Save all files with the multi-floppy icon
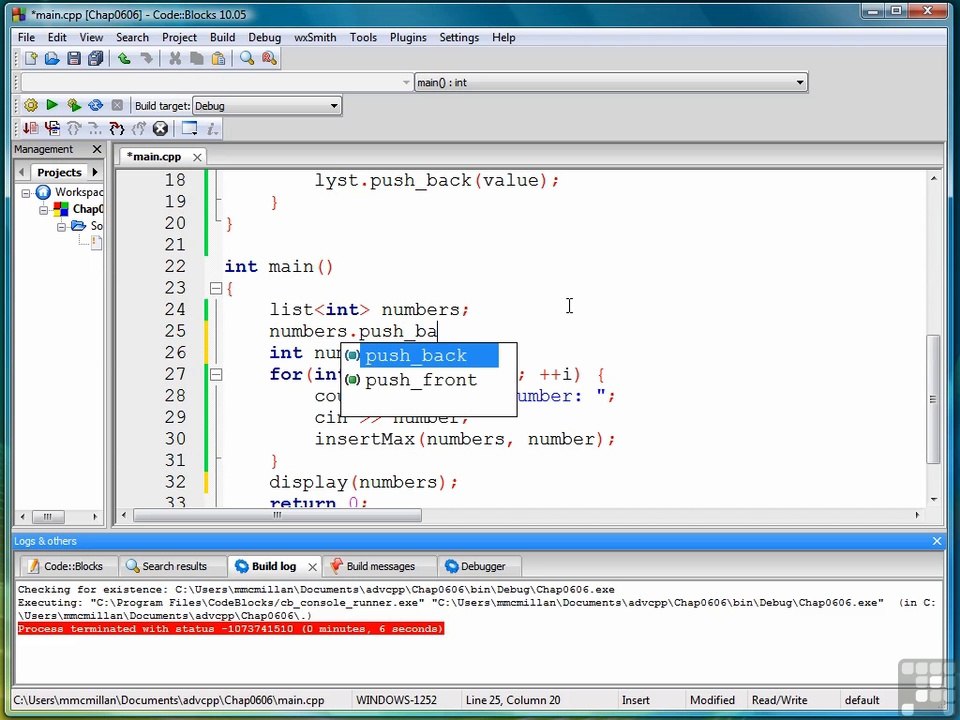The image size is (960, 720). pyautogui.click(x=96, y=58)
